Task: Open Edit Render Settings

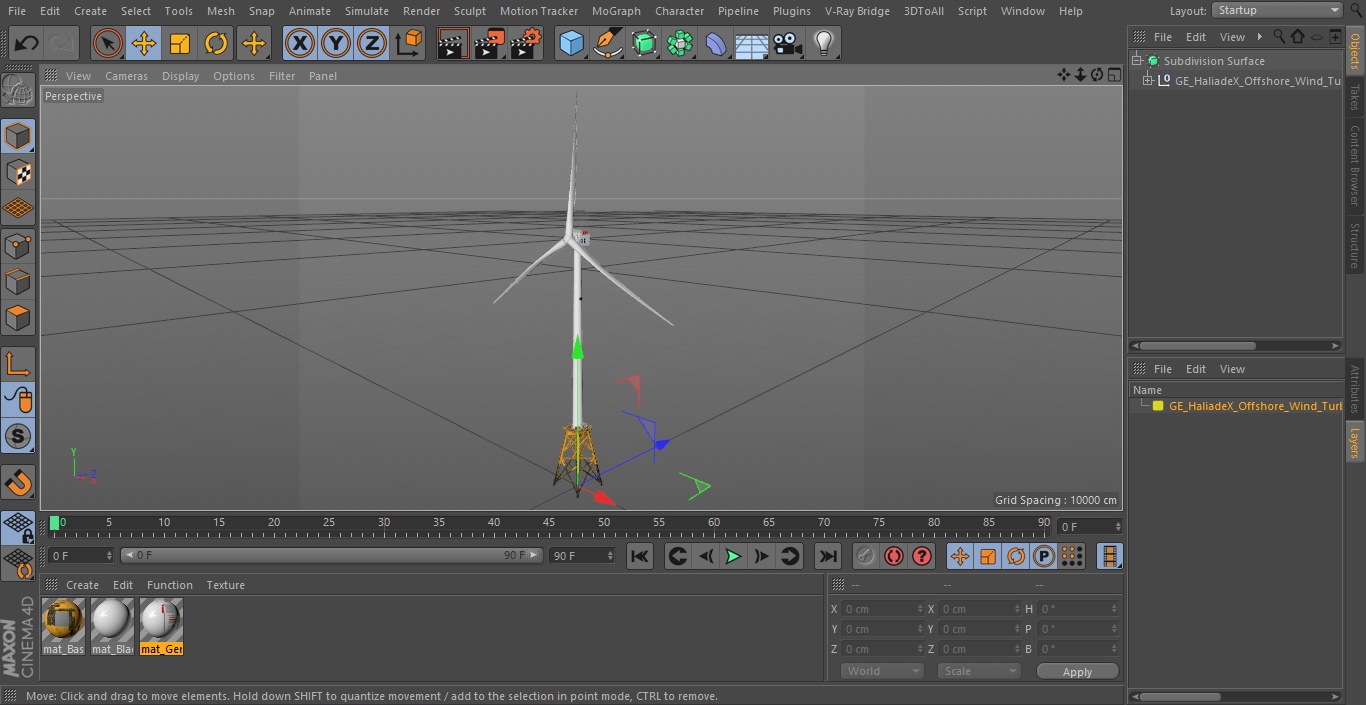Action: 526,44
